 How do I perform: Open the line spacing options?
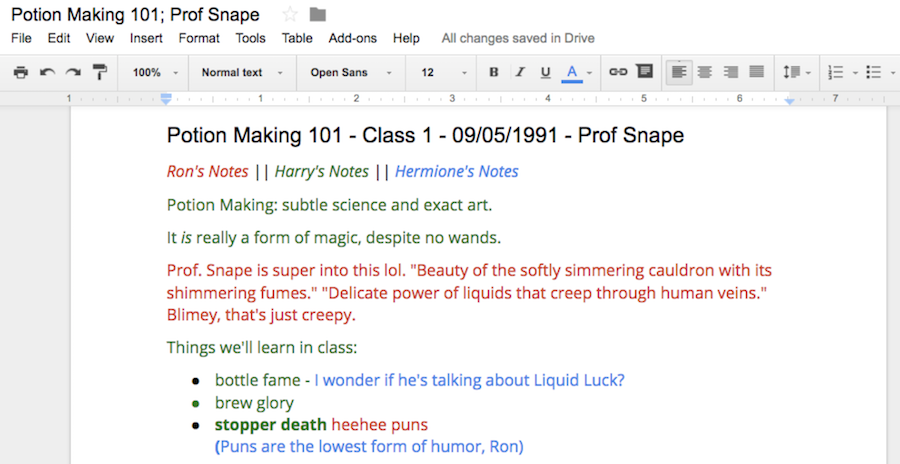pos(792,72)
